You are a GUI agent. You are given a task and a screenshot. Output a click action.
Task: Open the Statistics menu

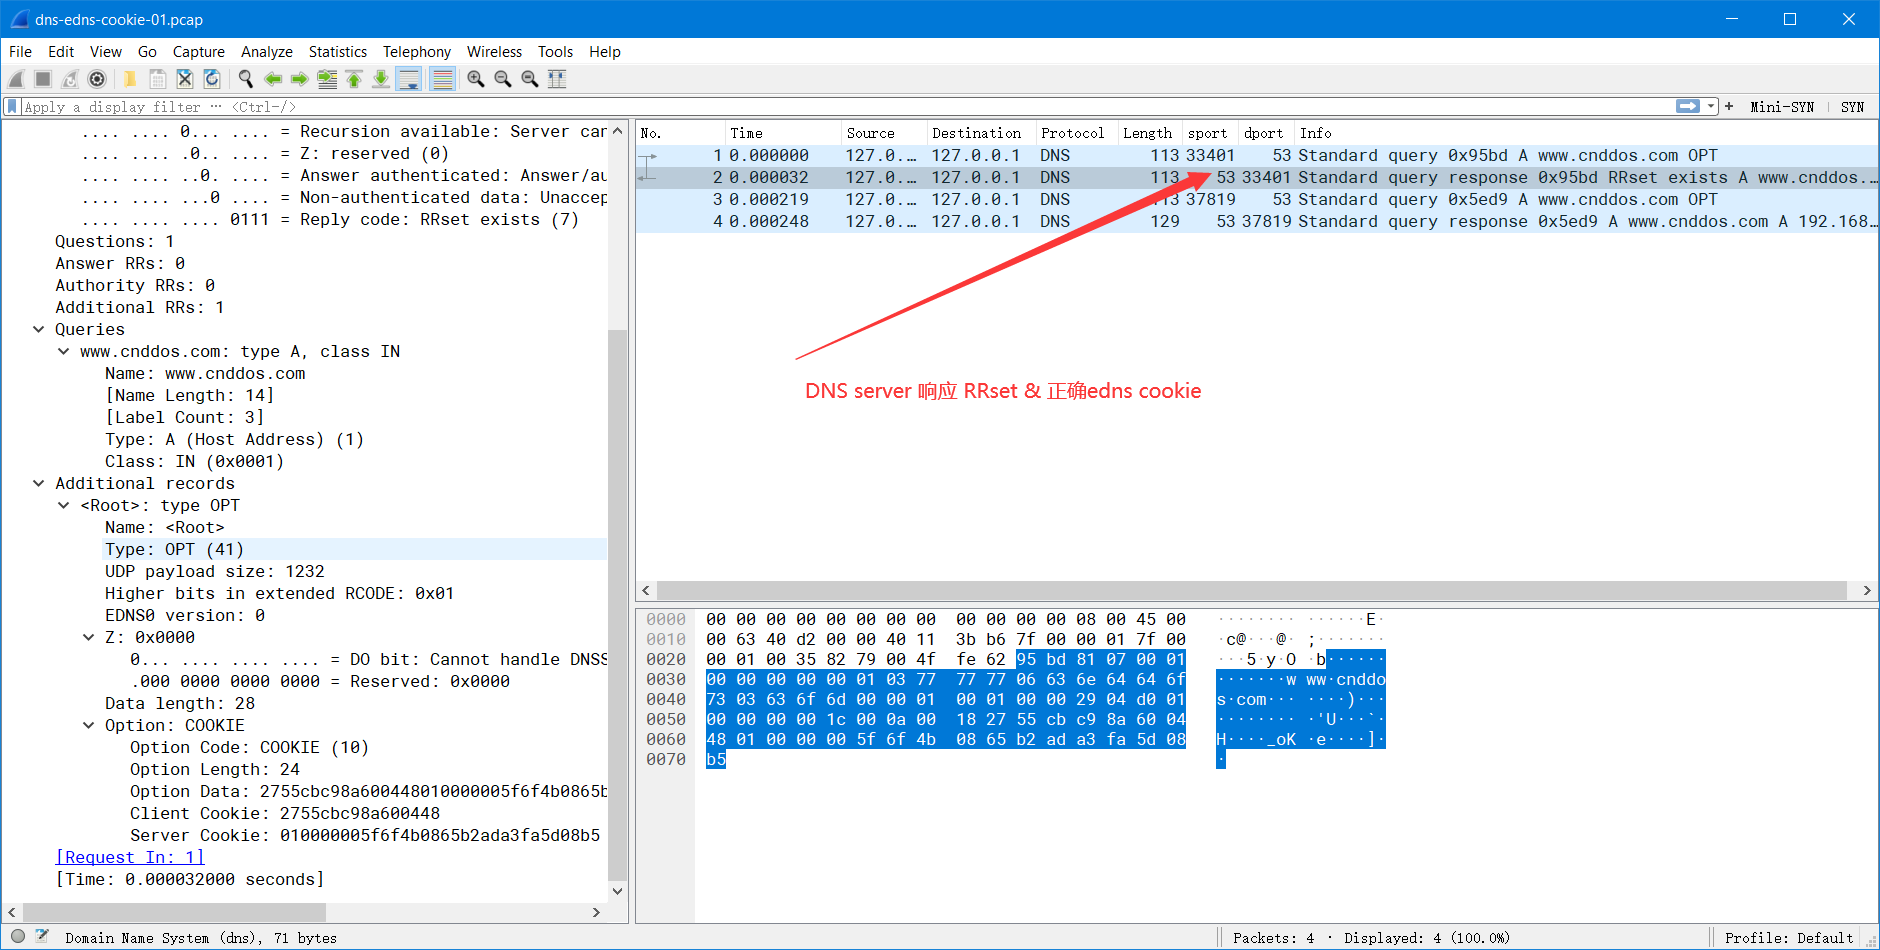point(338,51)
